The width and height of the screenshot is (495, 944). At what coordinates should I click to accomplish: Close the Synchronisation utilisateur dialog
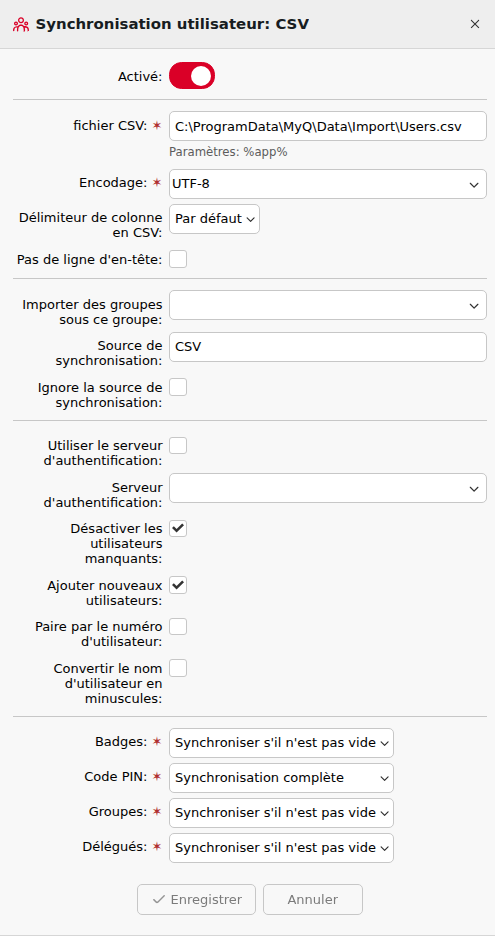tap(475, 24)
